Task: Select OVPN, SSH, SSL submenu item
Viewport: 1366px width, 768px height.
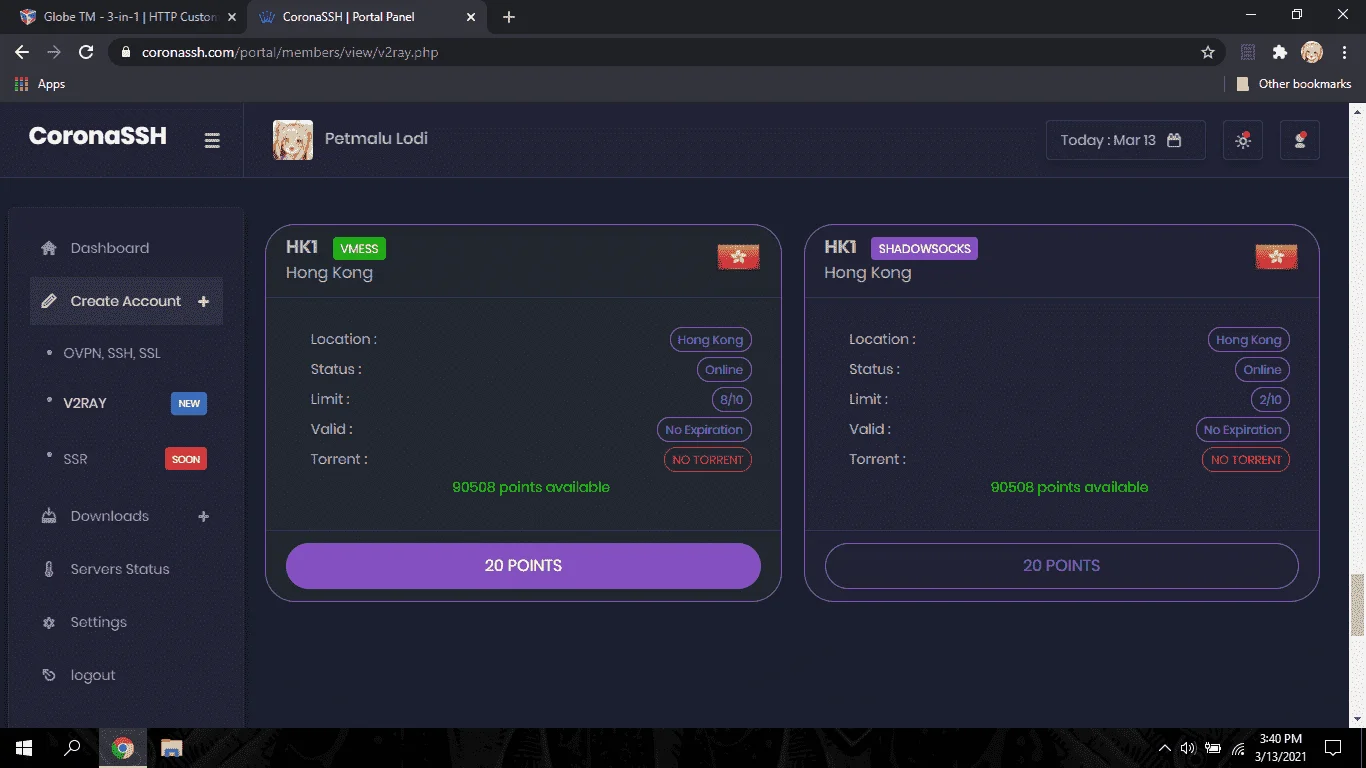Action: tap(112, 353)
